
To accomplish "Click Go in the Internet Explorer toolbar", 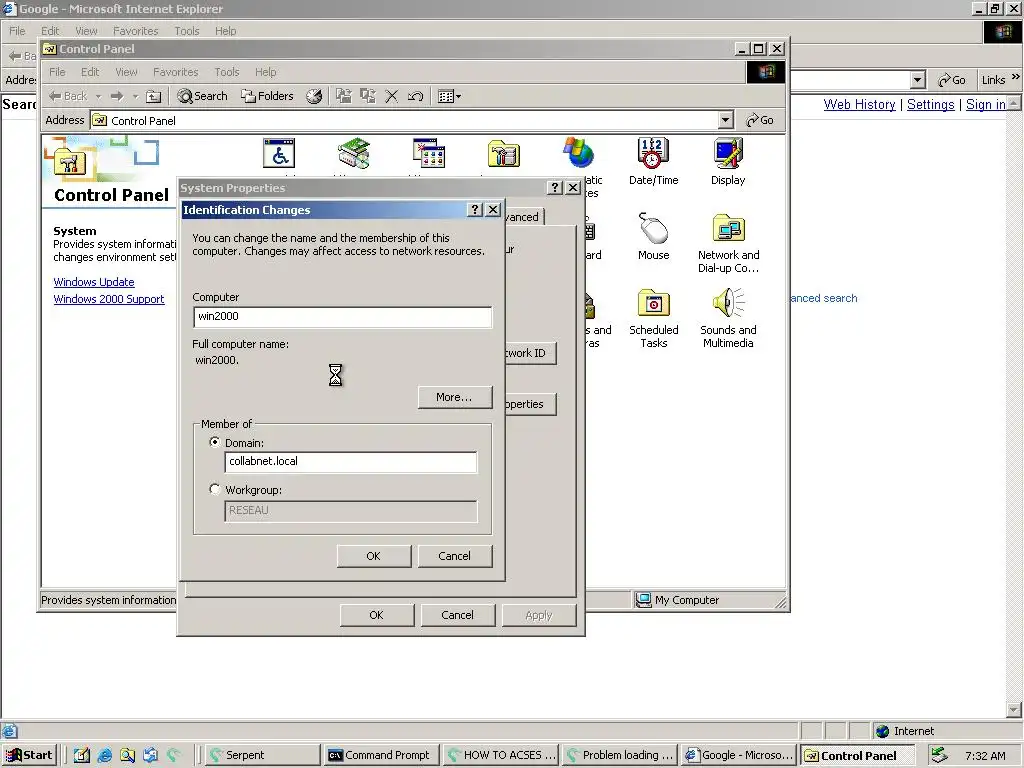I will [952, 80].
